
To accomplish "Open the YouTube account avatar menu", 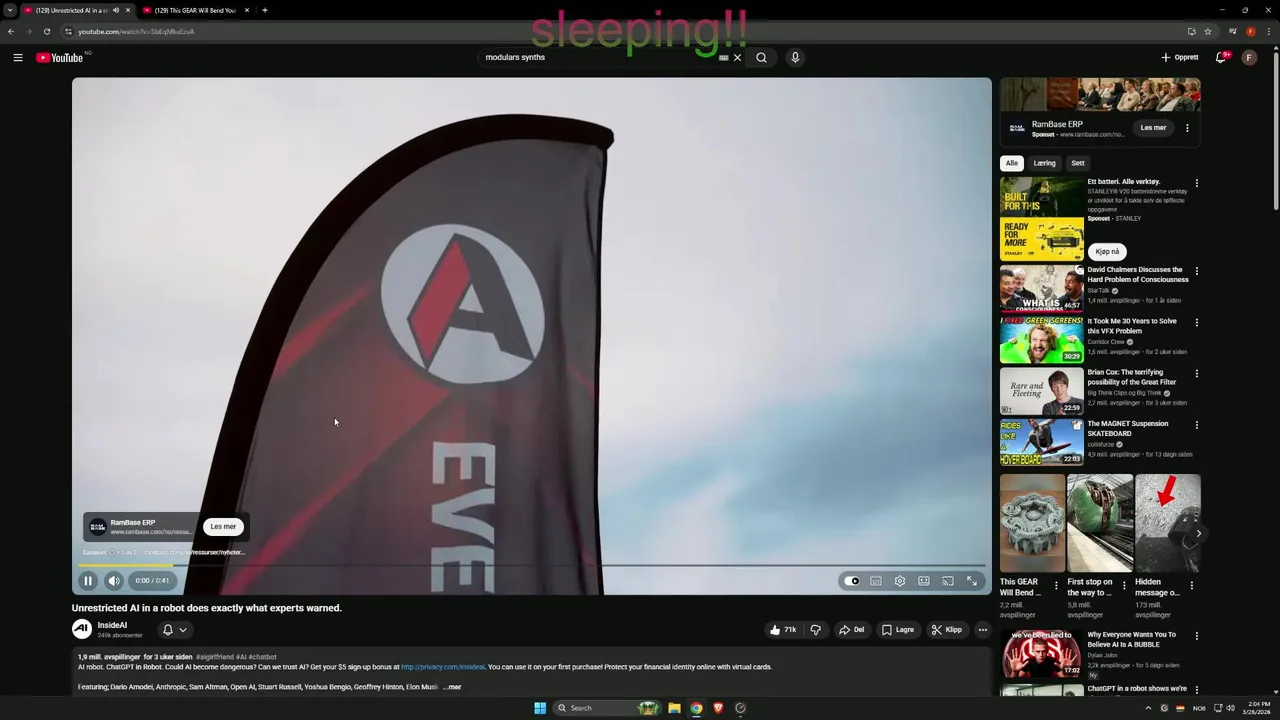I will [1249, 58].
